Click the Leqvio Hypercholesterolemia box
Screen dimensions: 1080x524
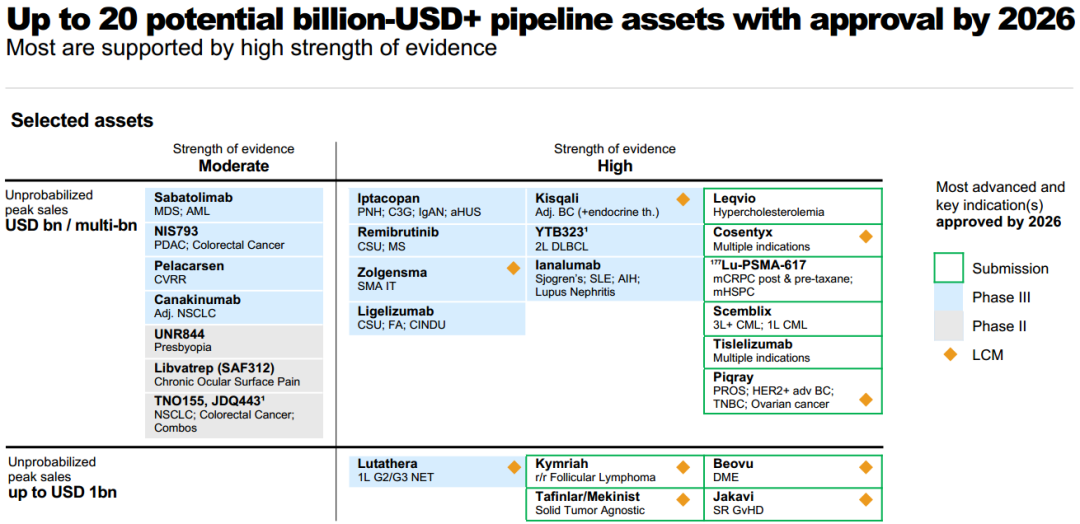tap(793, 205)
